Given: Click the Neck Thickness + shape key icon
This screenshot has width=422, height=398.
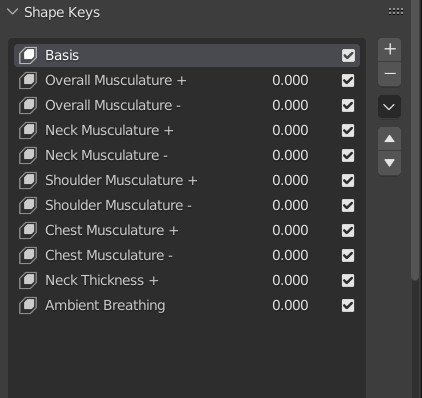Looking at the screenshot, I should [x=28, y=280].
